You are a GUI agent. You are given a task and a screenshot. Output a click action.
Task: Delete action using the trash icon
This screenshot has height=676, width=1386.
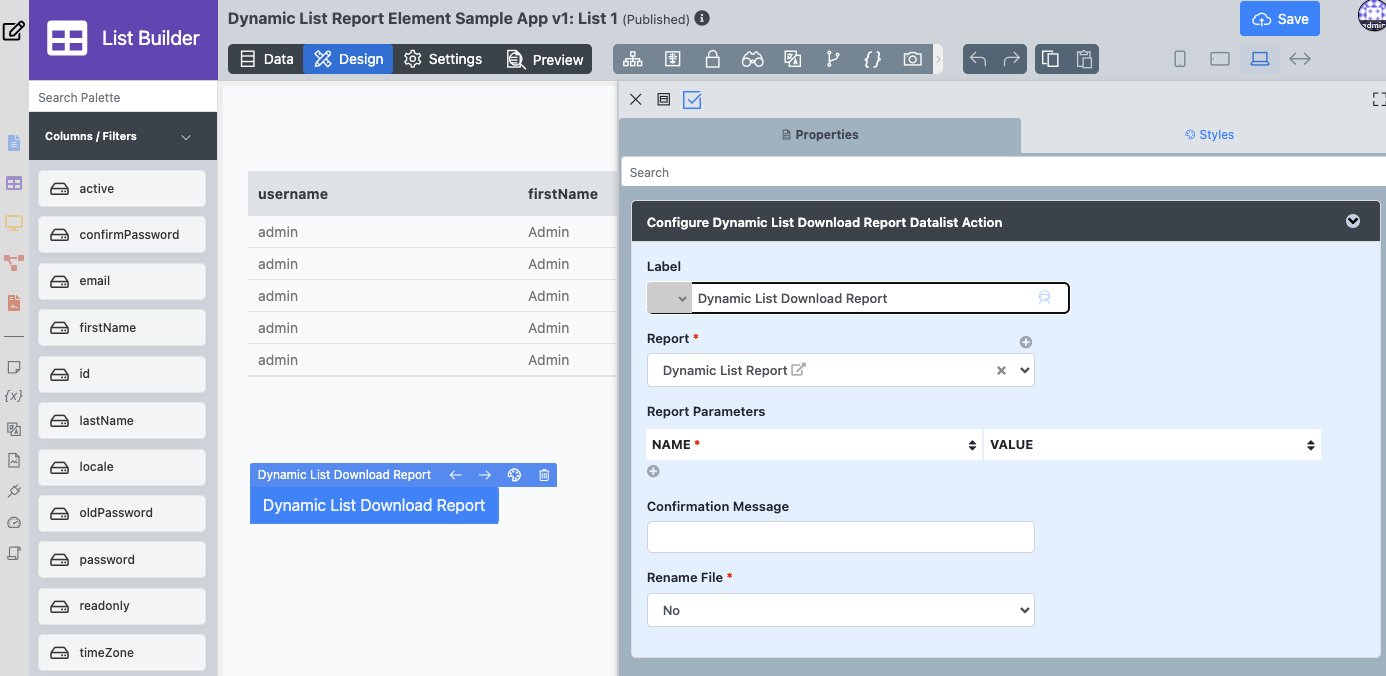pos(544,475)
